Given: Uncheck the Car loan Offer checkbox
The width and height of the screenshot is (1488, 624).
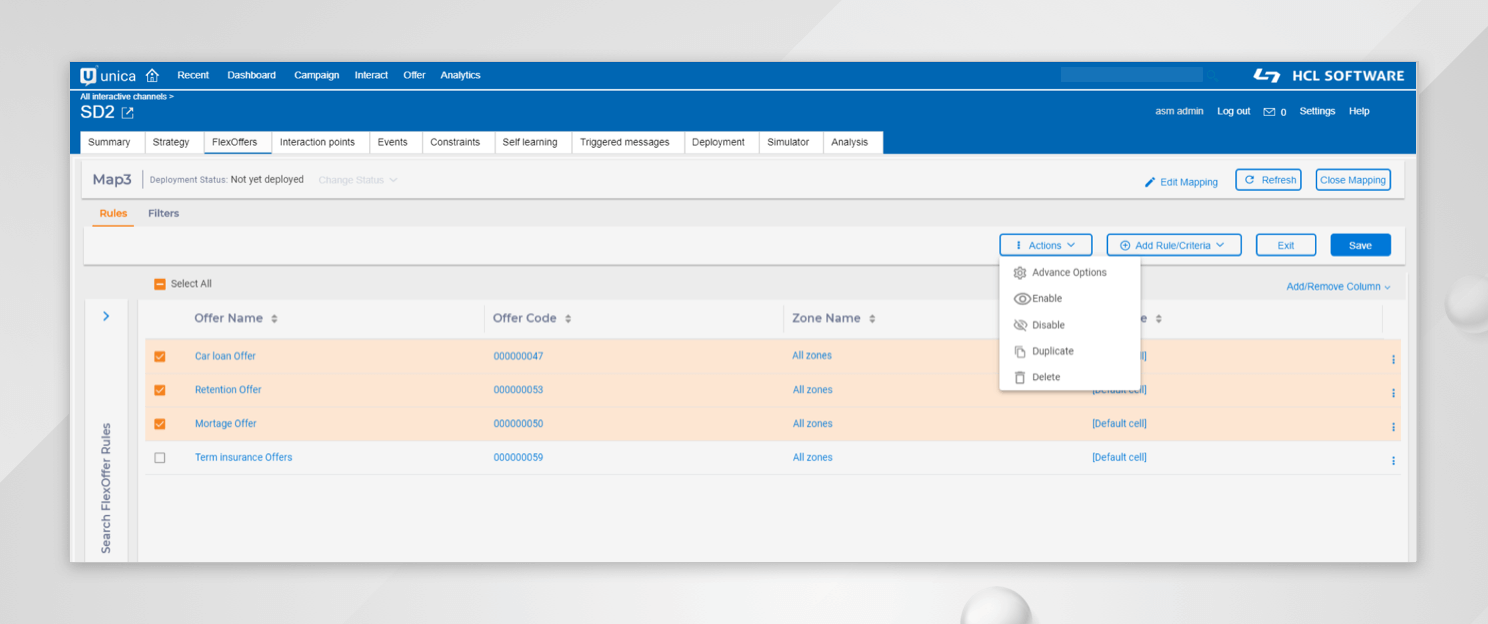Looking at the screenshot, I should [160, 356].
